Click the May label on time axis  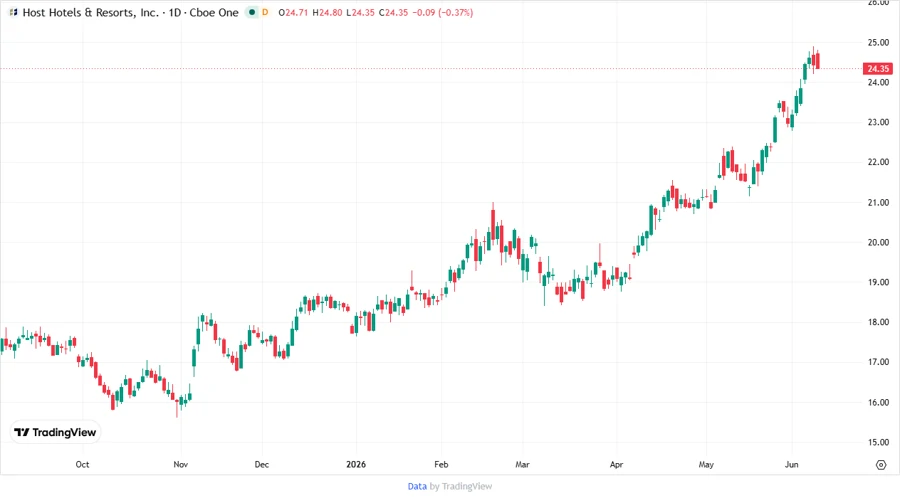(706, 464)
